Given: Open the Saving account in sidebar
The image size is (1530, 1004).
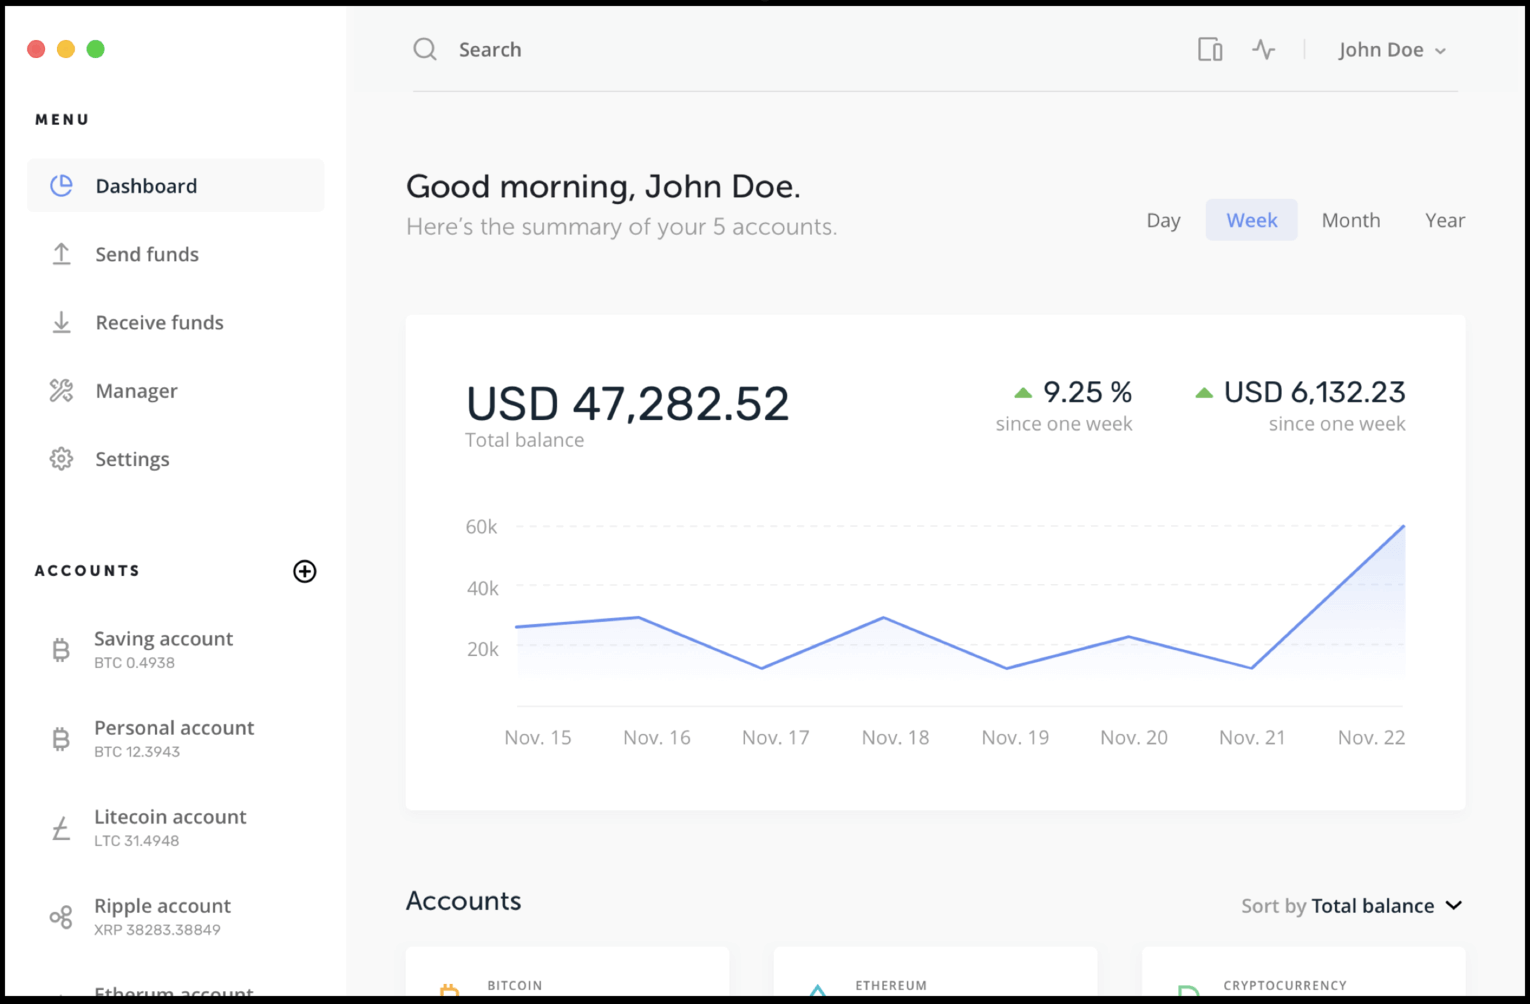Looking at the screenshot, I should (163, 649).
